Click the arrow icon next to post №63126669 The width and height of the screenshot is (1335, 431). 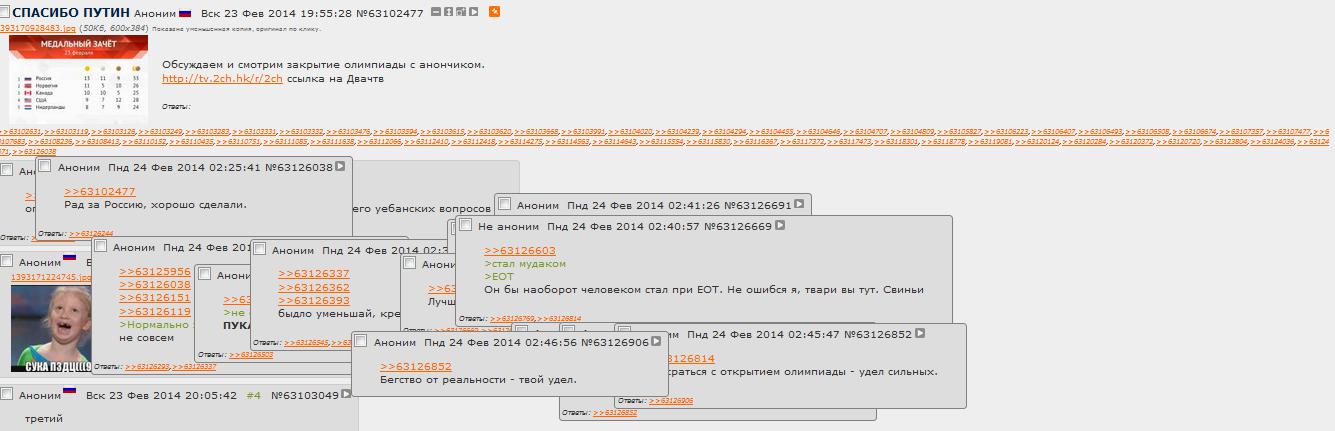tap(780, 226)
